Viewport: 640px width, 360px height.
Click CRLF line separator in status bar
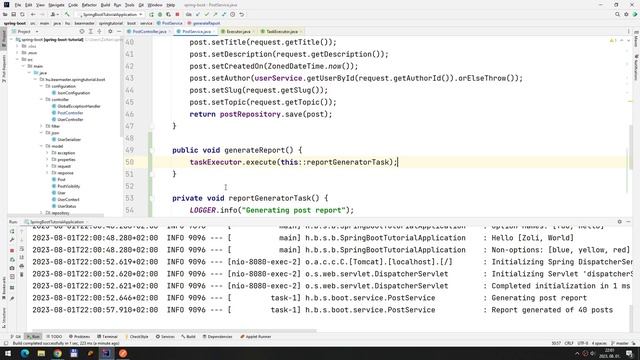pyautogui.click(x=569, y=343)
